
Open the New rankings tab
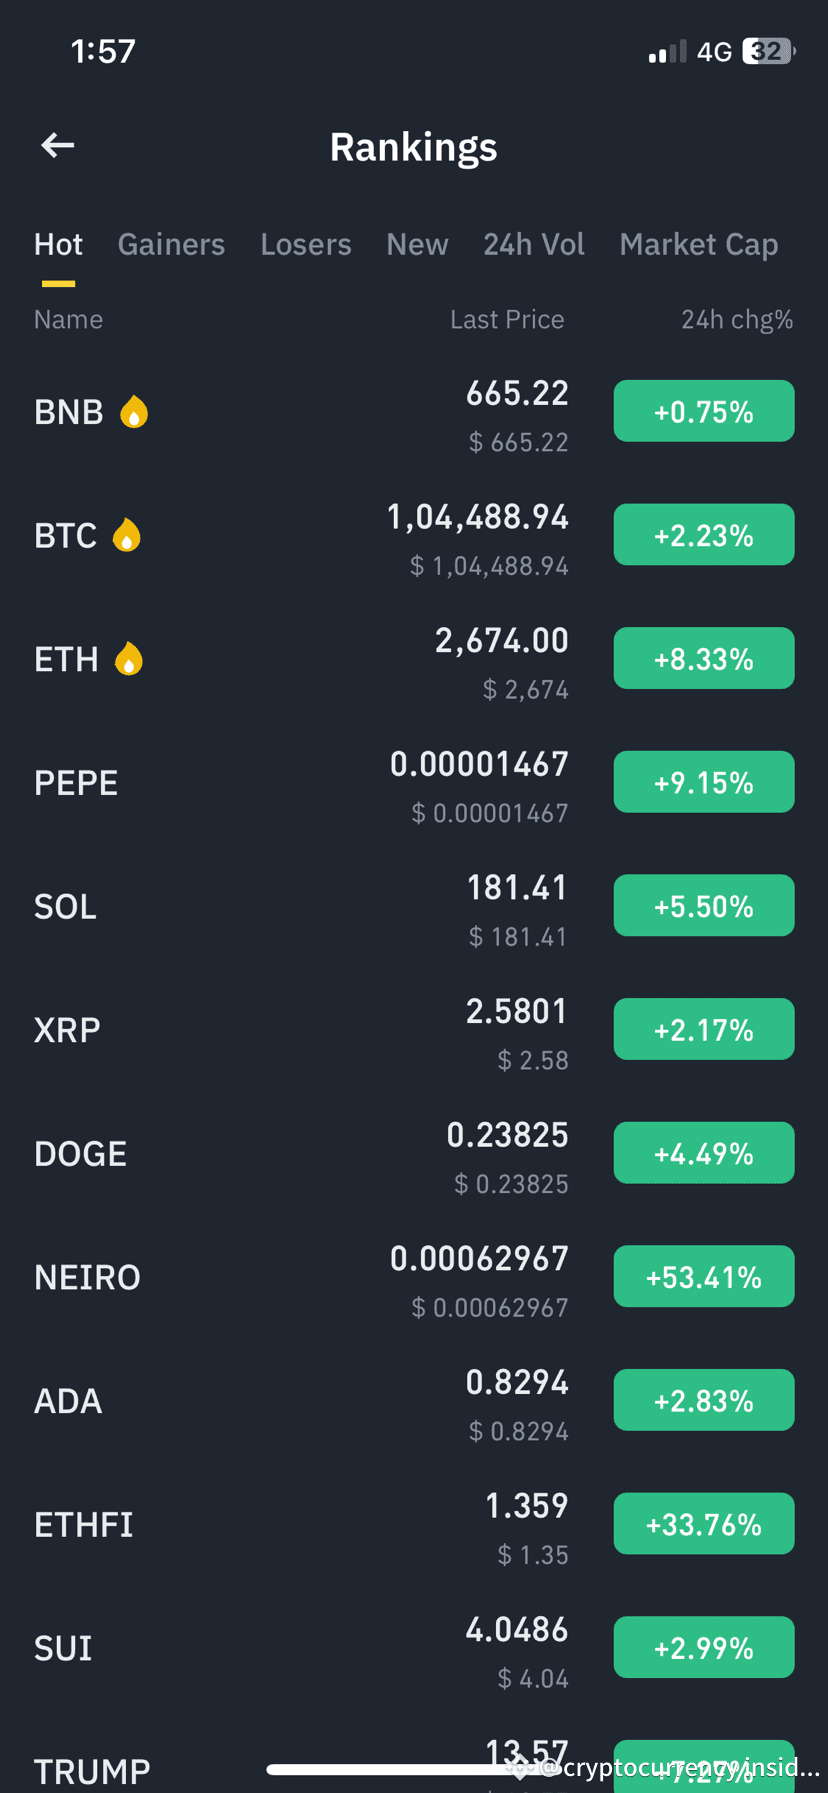(x=417, y=245)
